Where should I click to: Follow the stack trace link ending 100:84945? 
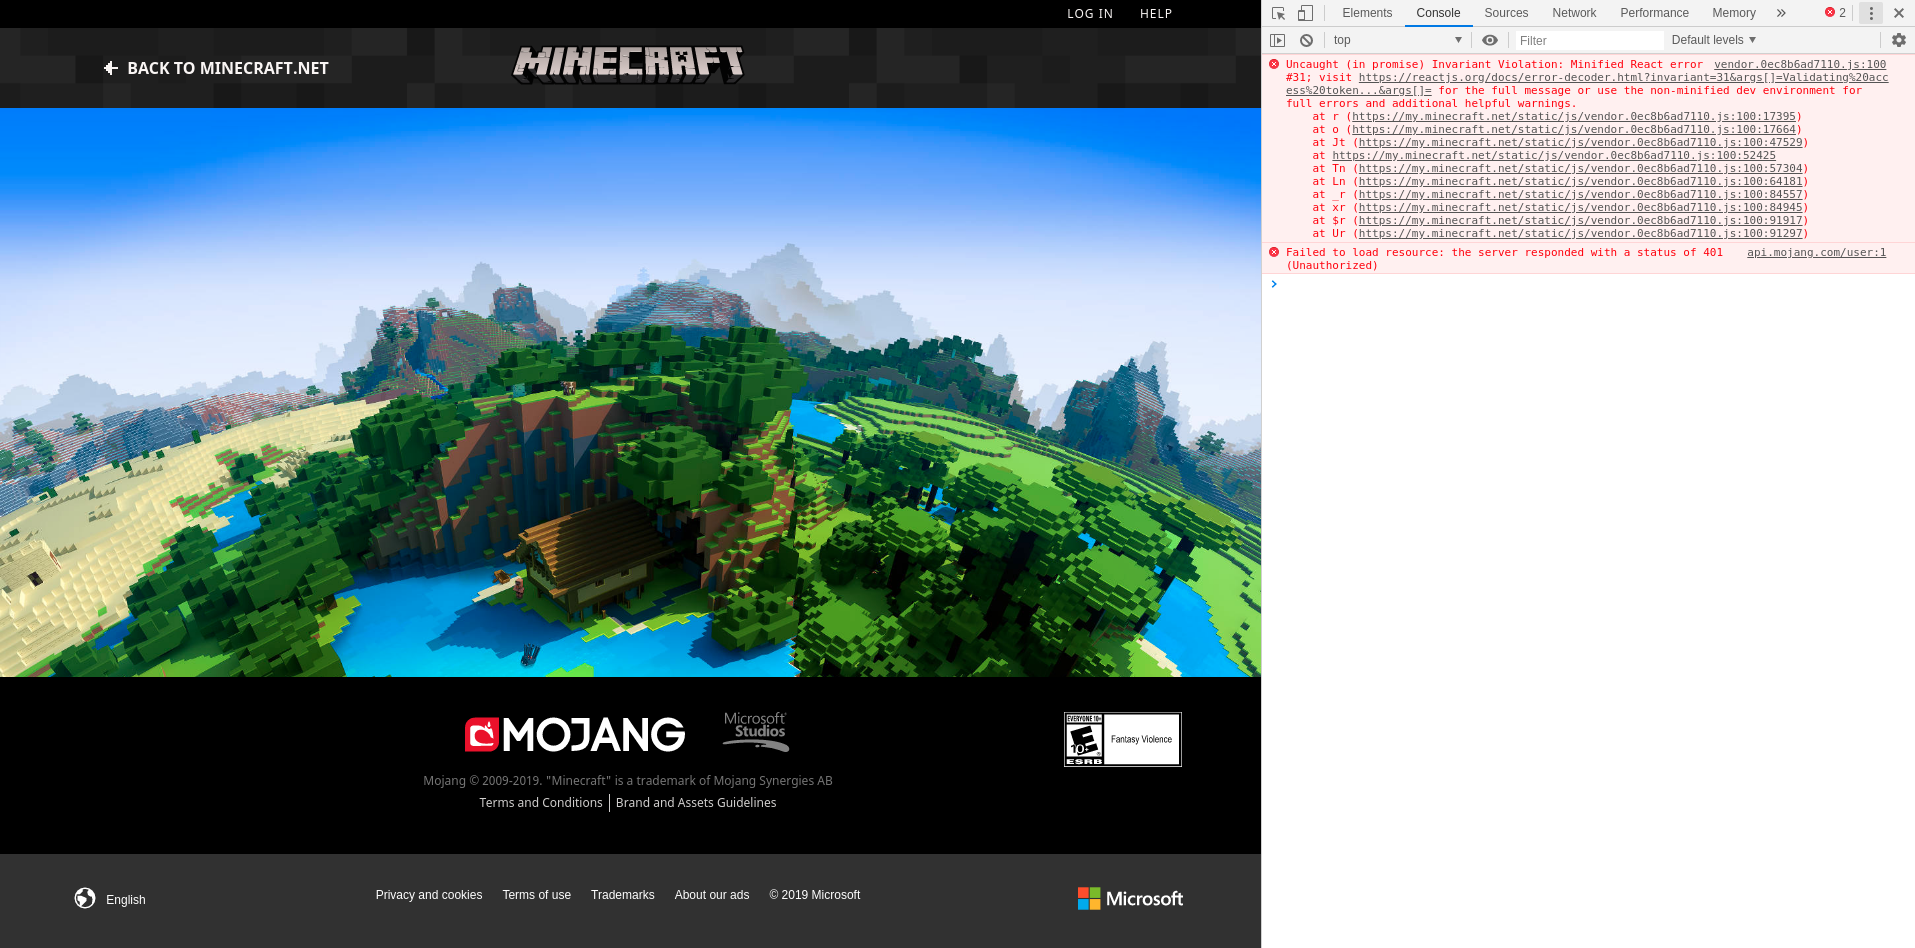[x=1580, y=208]
